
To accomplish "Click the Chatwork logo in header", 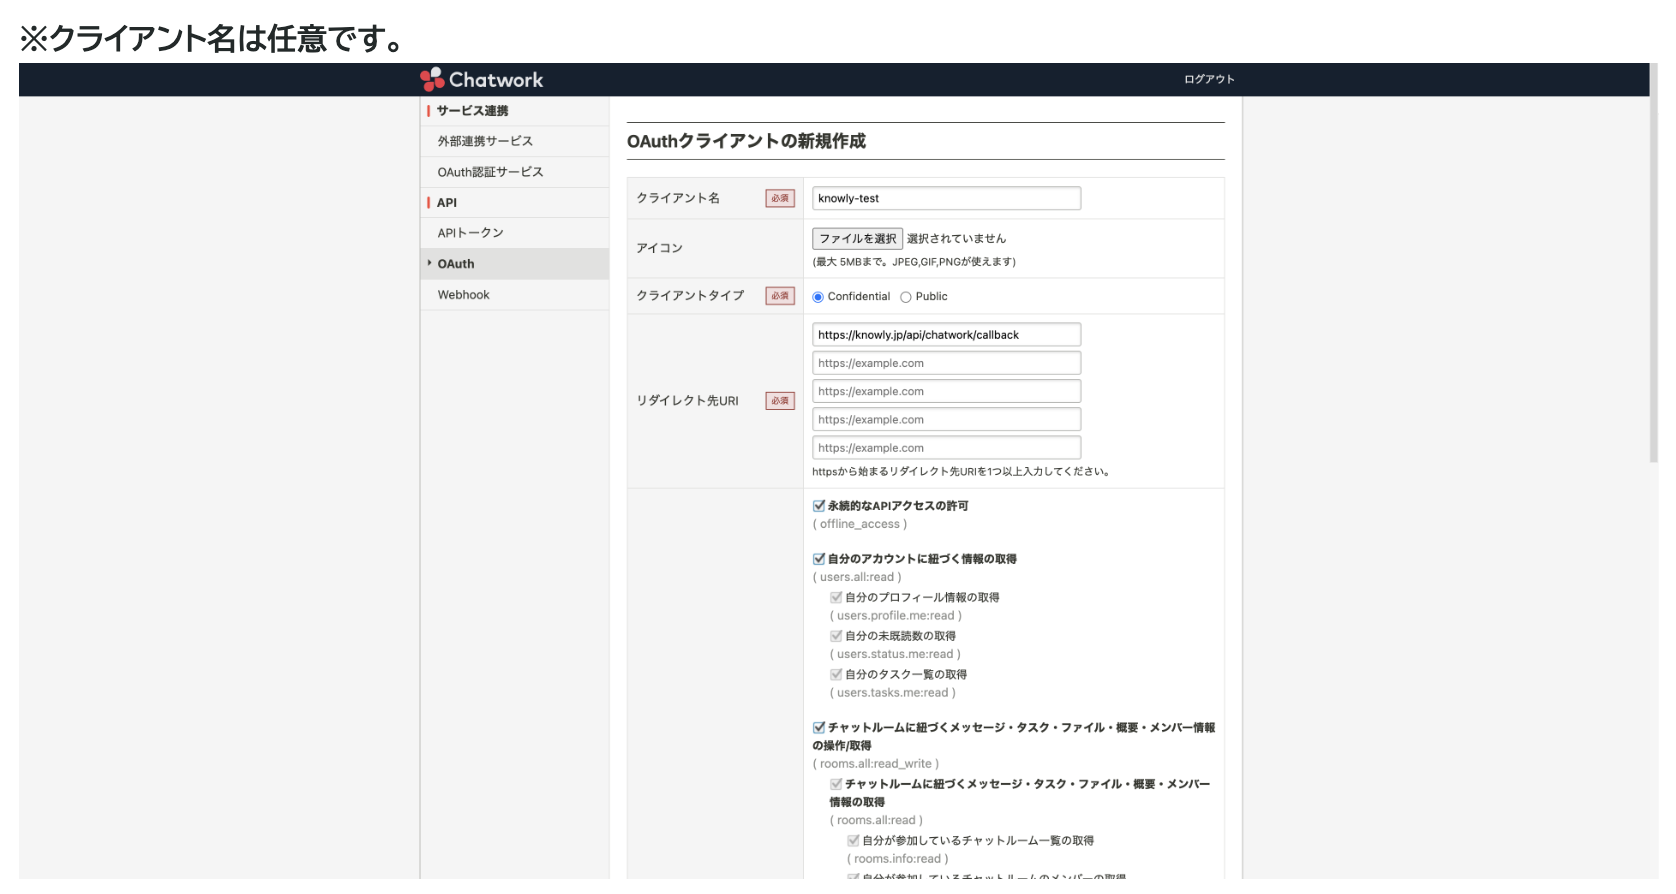I will [482, 80].
